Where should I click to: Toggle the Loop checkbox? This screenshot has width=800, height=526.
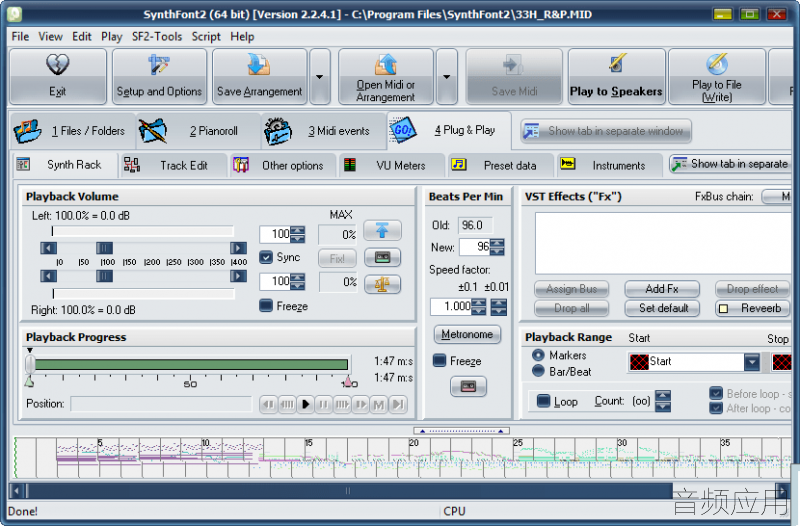(544, 401)
